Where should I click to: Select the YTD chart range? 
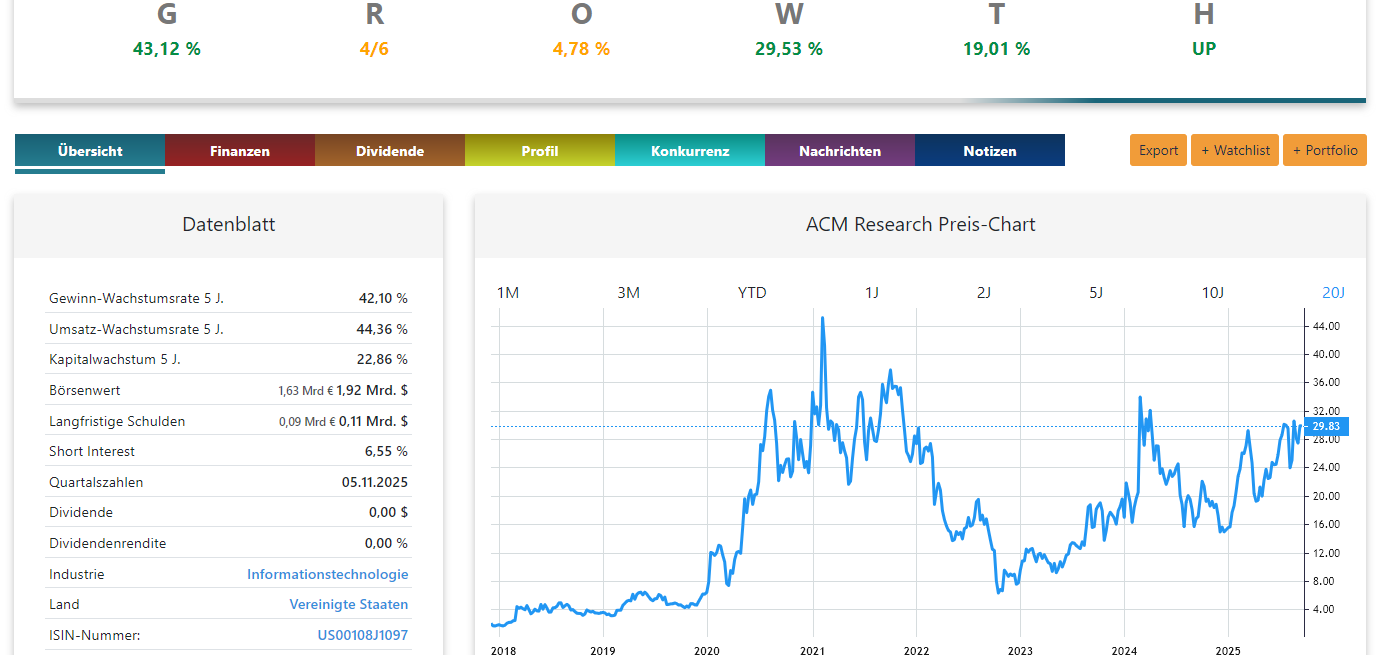[x=752, y=292]
